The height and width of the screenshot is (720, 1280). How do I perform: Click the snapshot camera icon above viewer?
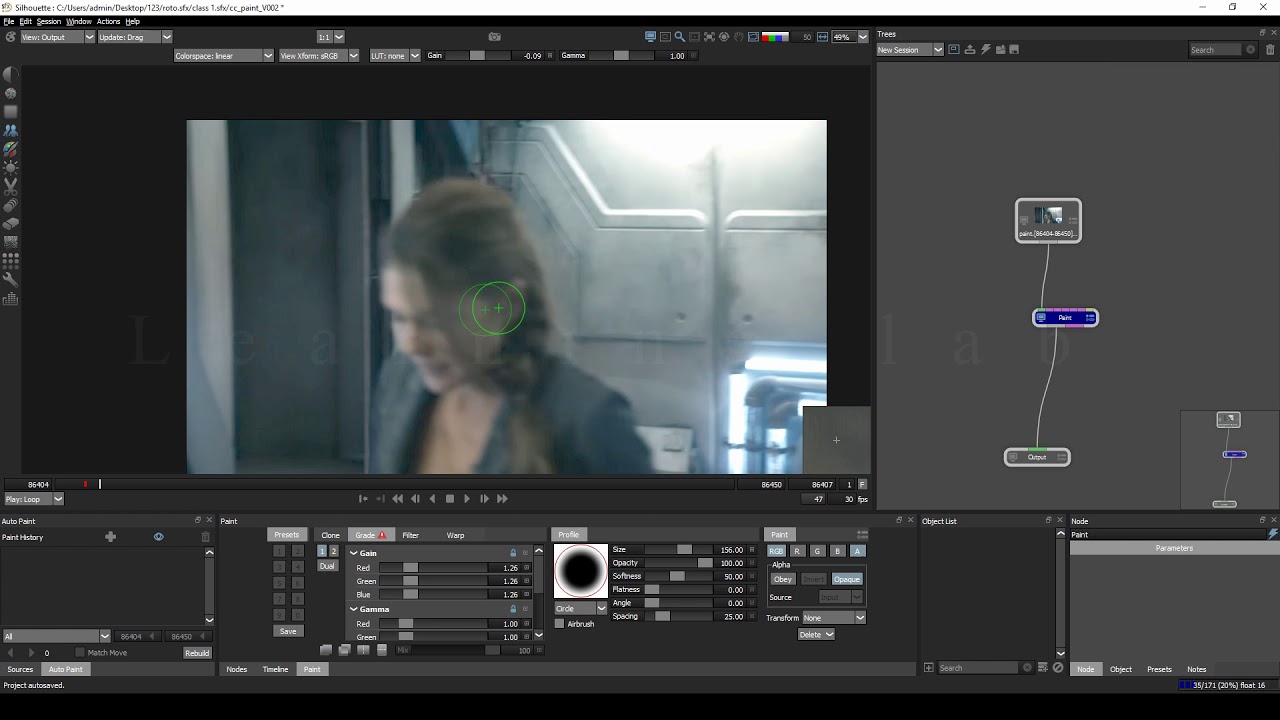[494, 37]
